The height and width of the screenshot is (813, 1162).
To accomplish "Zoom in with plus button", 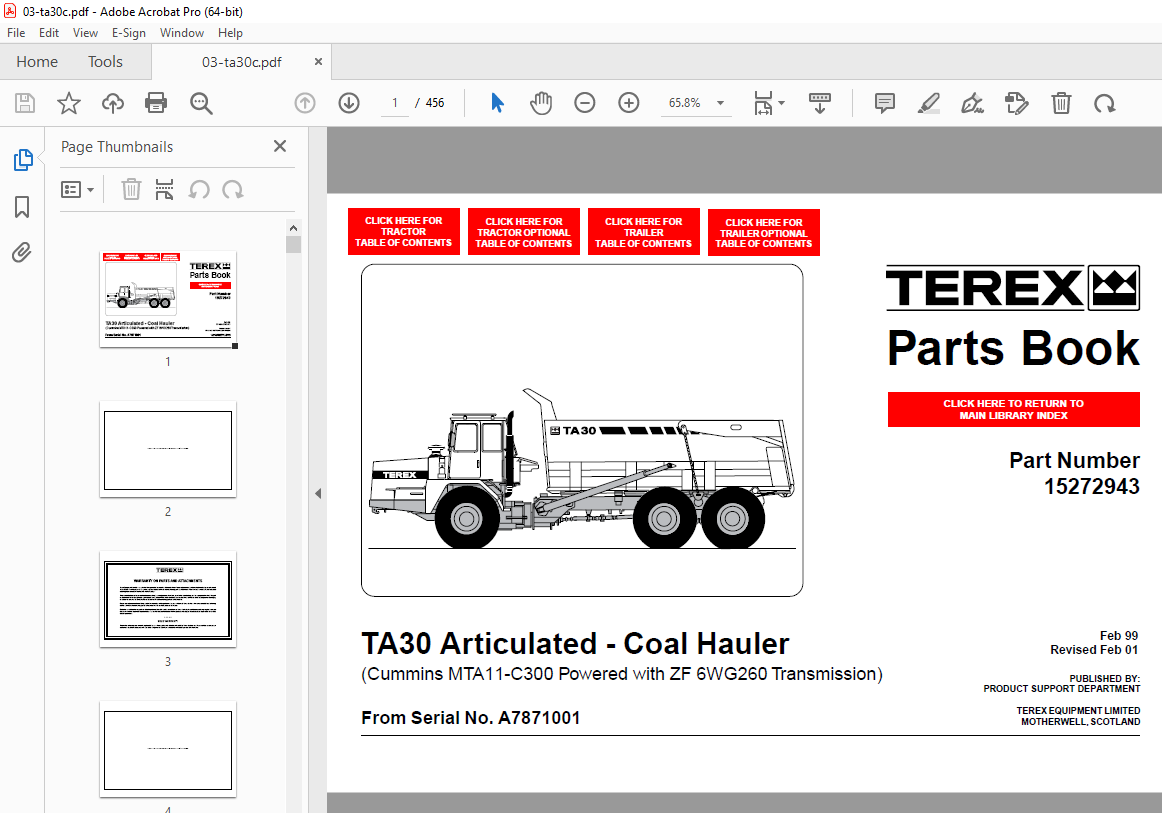I will pos(628,103).
